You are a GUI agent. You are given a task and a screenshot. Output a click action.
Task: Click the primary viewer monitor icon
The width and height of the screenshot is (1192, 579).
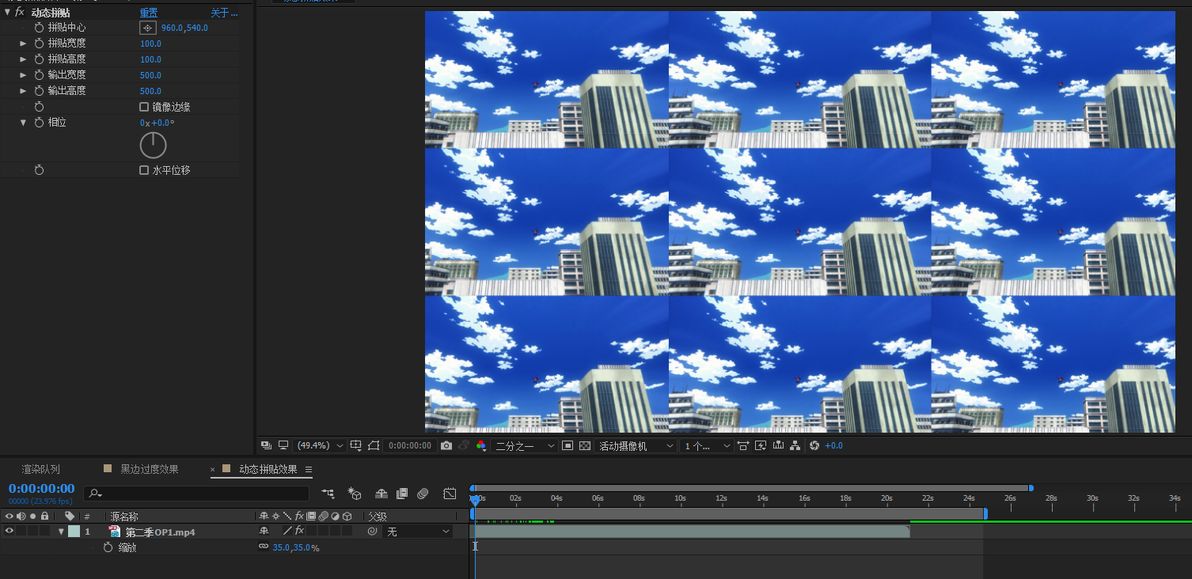click(283, 445)
